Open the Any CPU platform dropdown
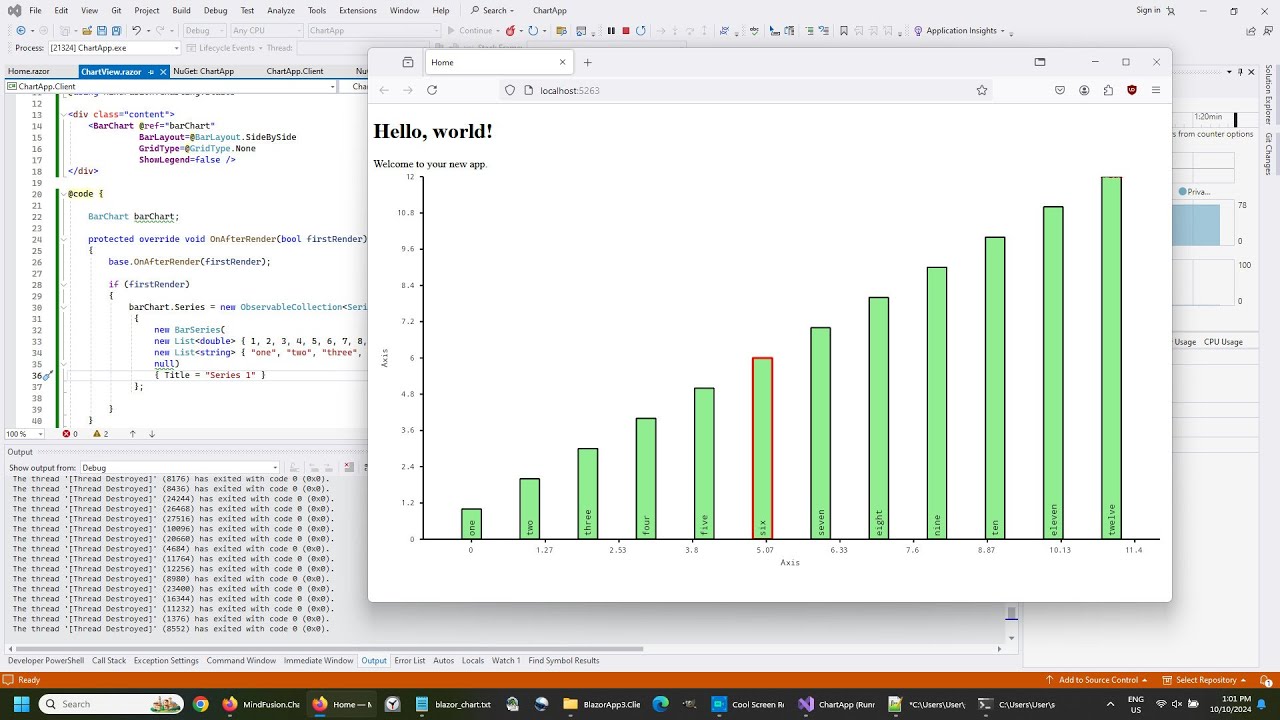This screenshot has width=1280, height=720. click(267, 31)
